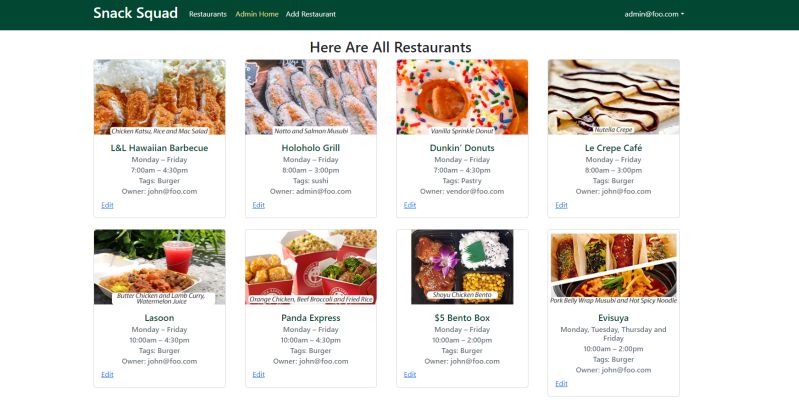Viewport: 799px width, 405px height.
Task: Edit the Dunkin' Donuts entry
Action: click(410, 205)
